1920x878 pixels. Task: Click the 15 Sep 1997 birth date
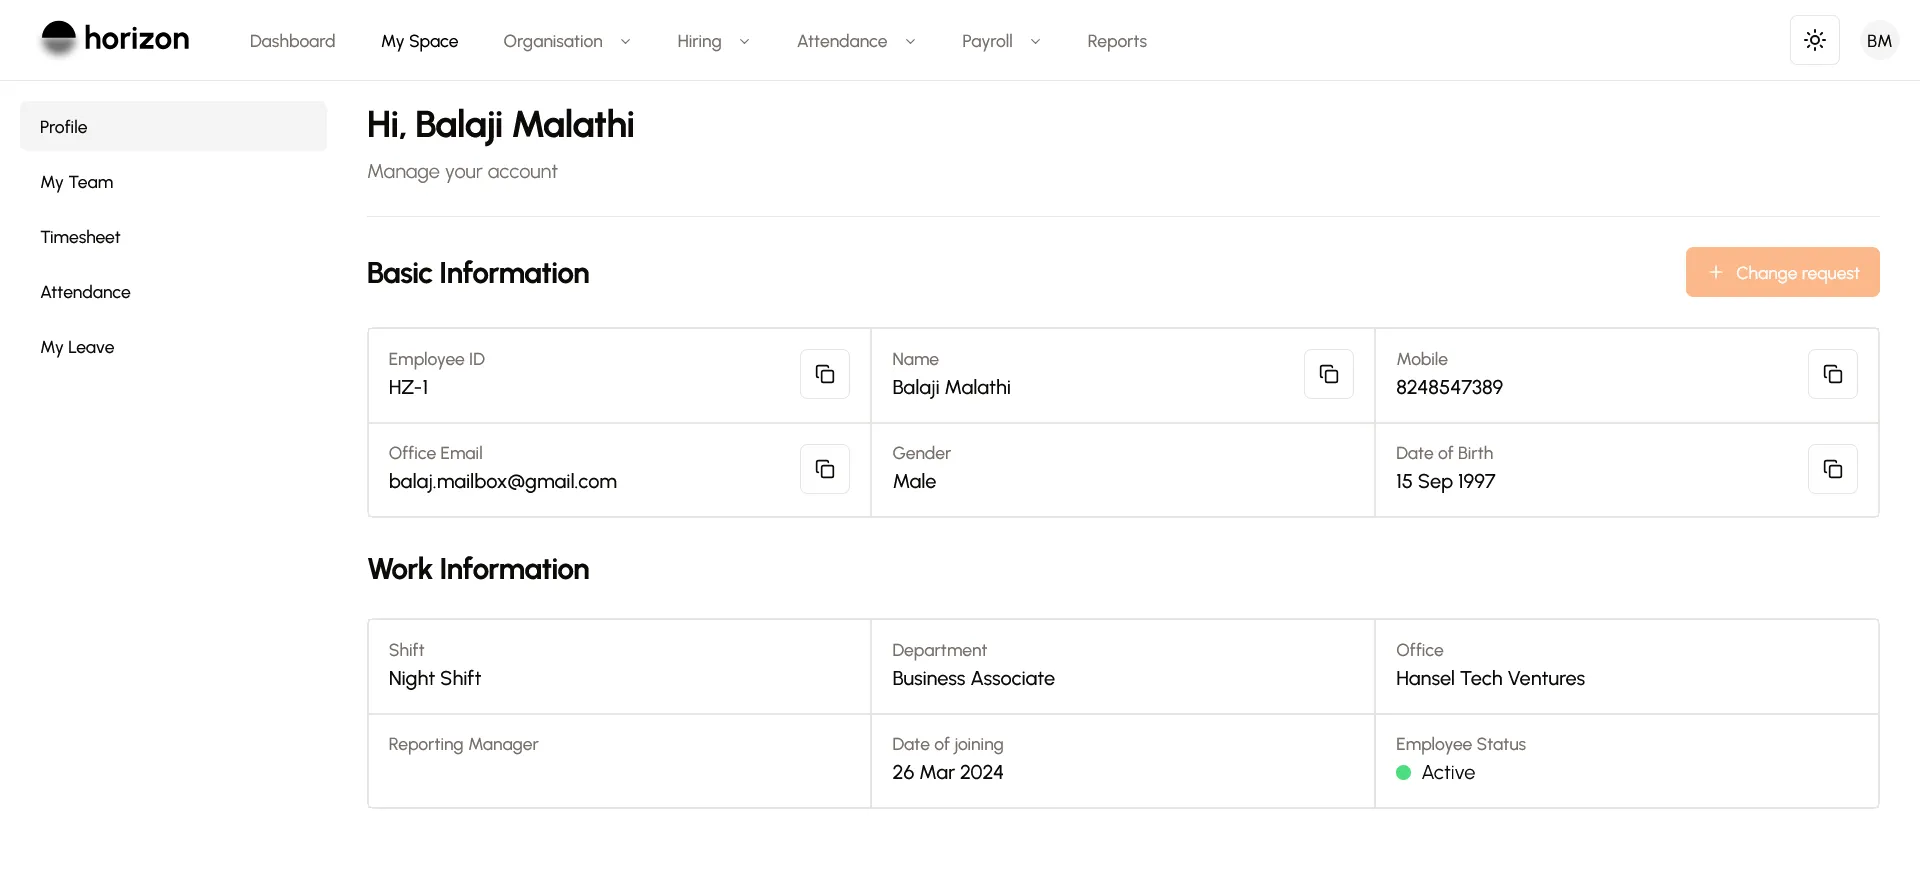1445,481
